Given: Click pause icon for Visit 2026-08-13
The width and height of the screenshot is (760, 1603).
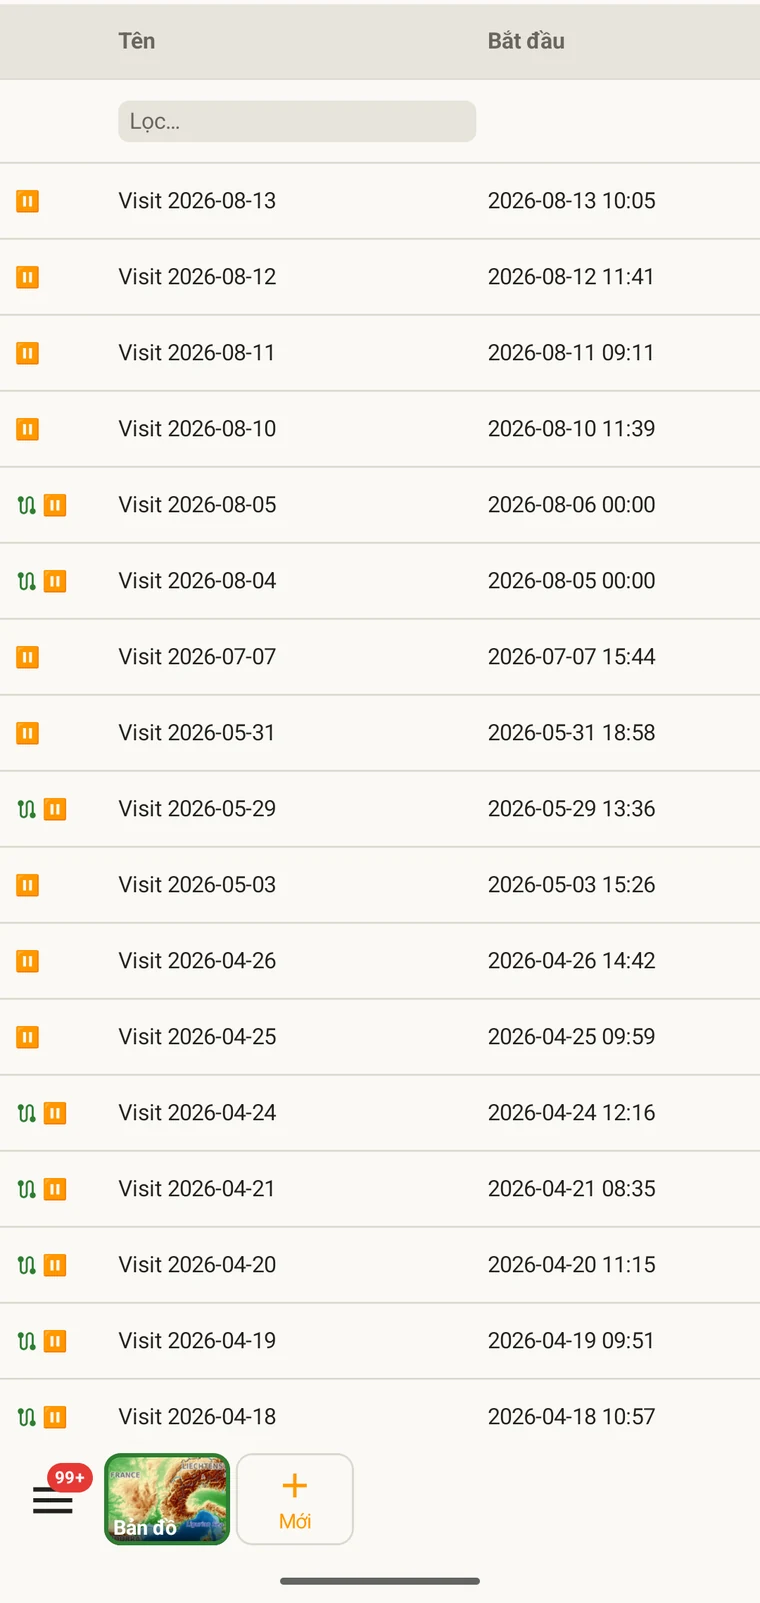Looking at the screenshot, I should pyautogui.click(x=27, y=201).
